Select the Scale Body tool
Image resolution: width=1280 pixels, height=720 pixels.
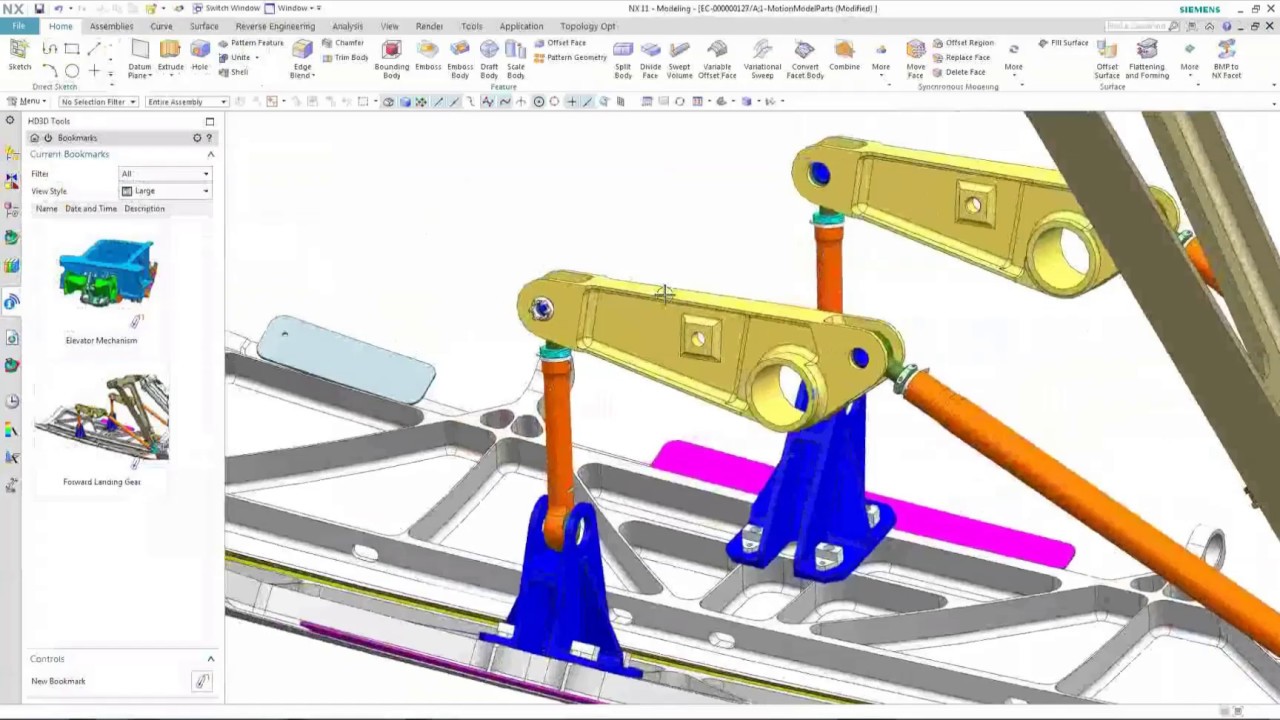coord(515,59)
